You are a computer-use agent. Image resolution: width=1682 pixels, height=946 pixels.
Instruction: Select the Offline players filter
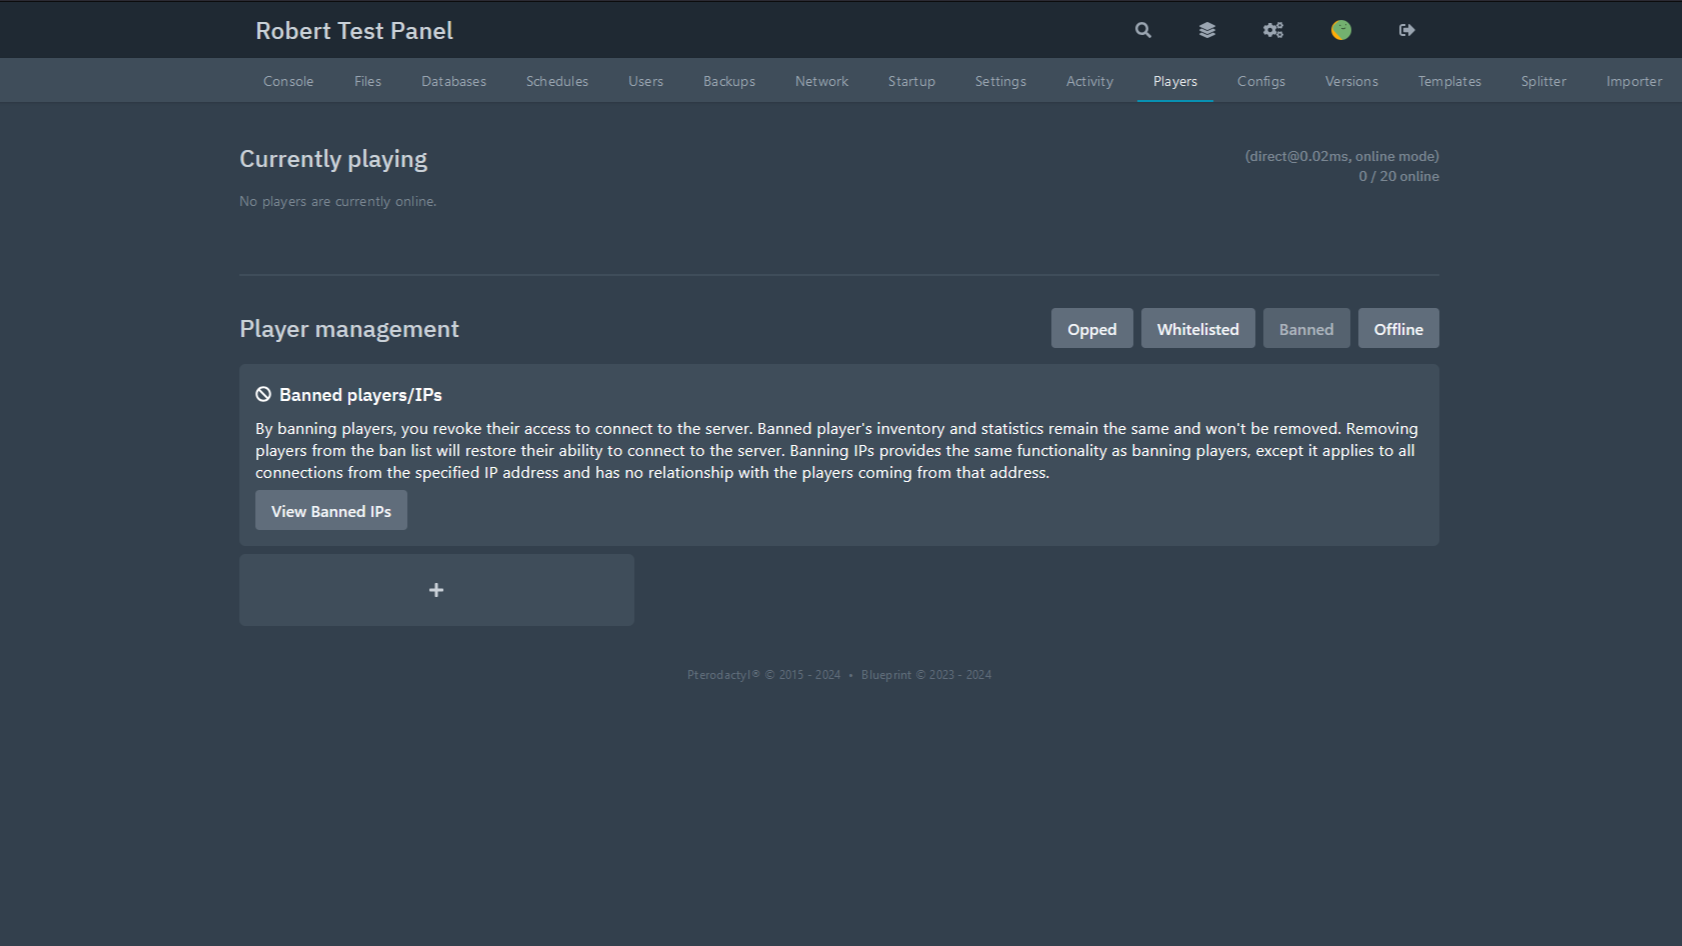1398,329
